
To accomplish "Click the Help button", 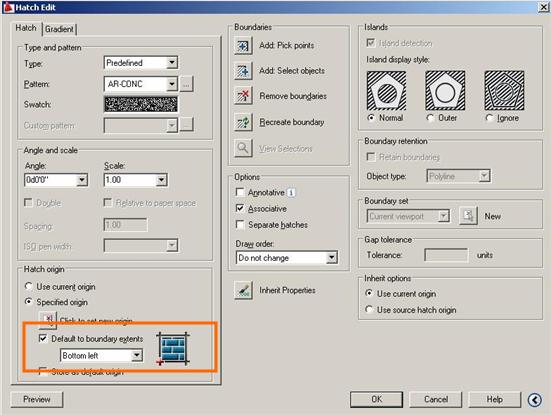I will 494,400.
